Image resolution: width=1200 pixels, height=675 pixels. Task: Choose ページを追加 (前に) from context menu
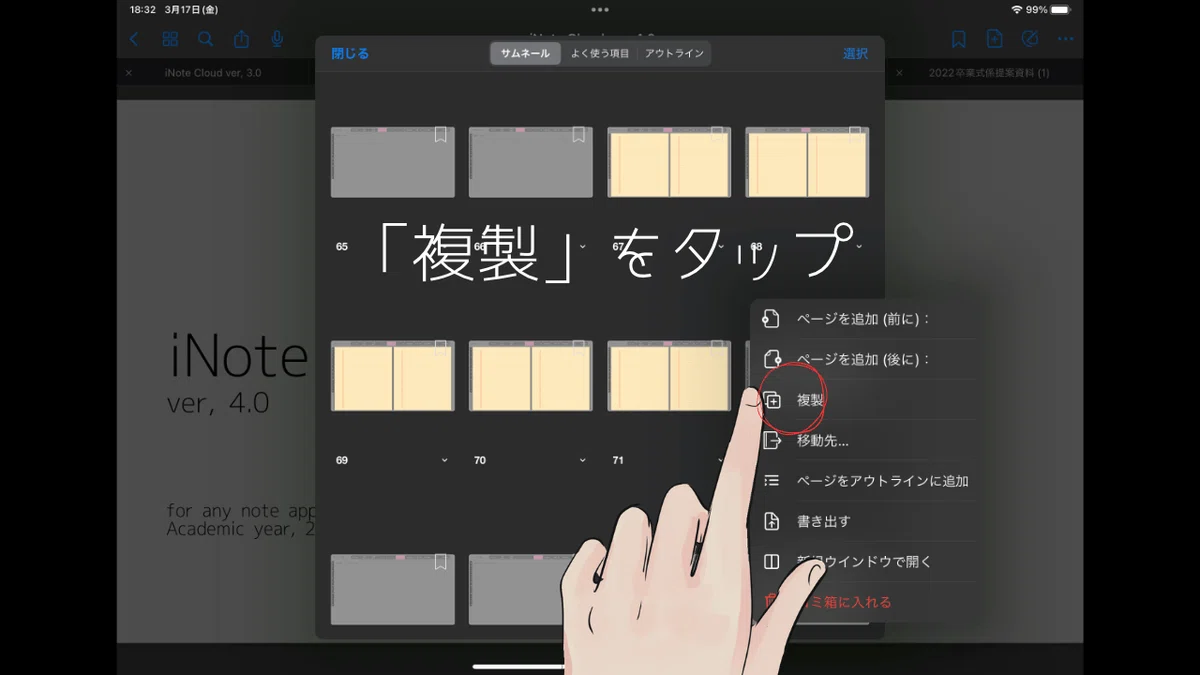(865, 319)
